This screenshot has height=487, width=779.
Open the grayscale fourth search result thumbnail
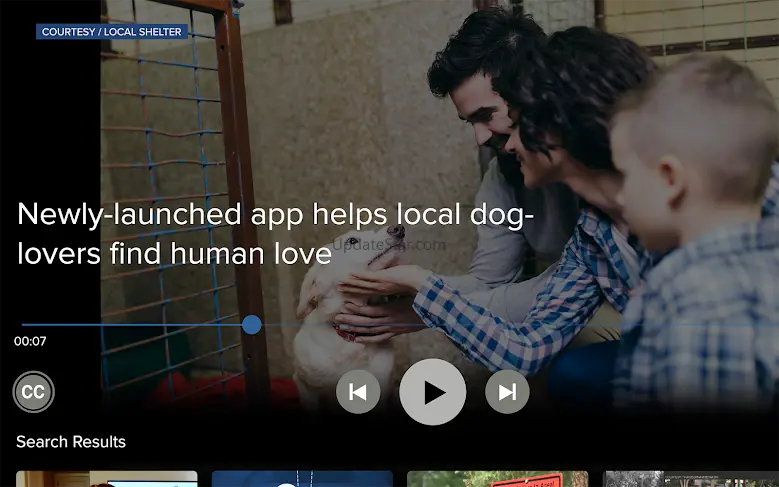coord(691,479)
